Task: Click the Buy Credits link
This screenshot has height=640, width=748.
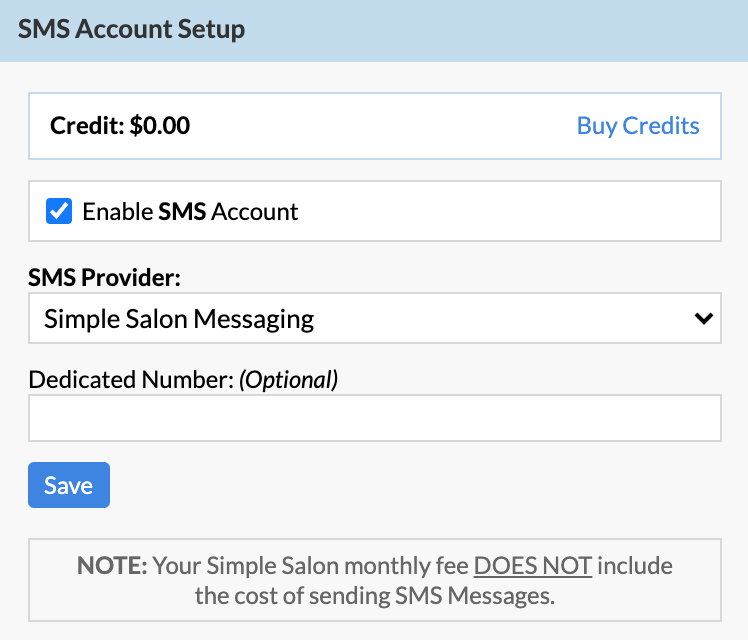Action: [x=638, y=126]
